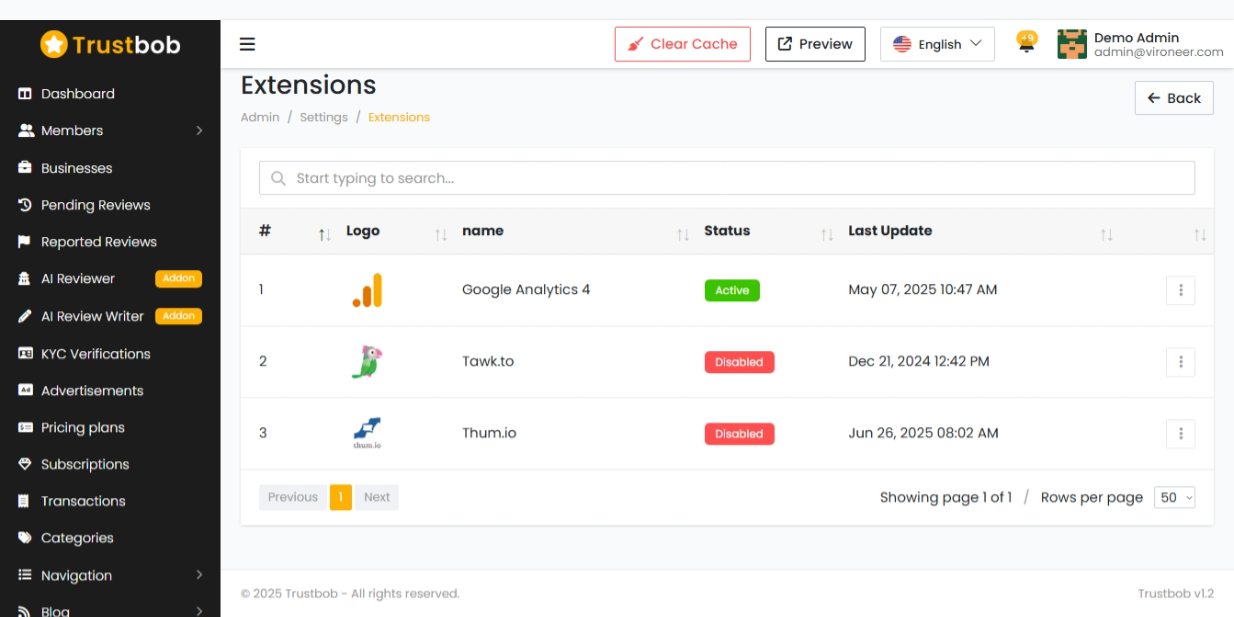Image resolution: width=1234 pixels, height=617 pixels.
Task: Click the Tawk.to name text
Action: pos(488,361)
